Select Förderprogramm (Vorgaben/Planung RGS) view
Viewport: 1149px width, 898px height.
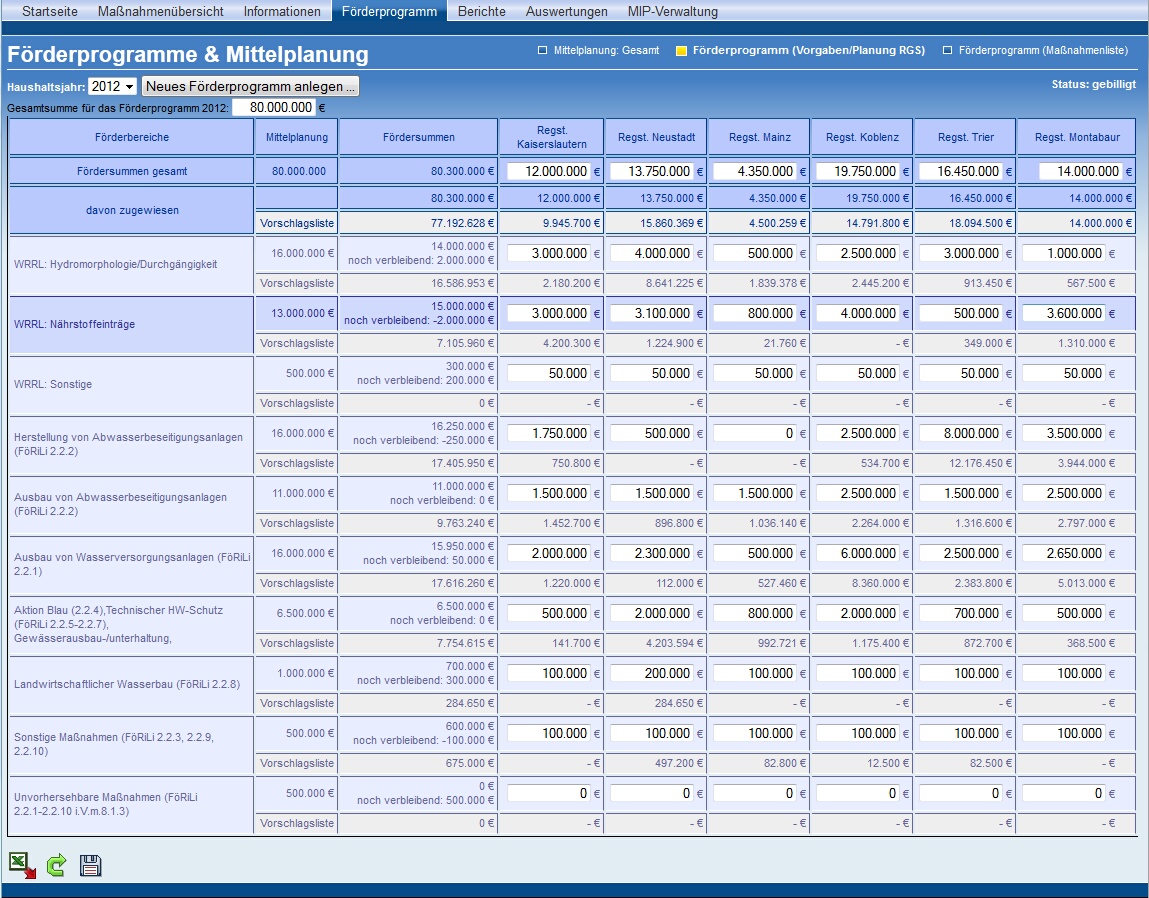(681, 51)
